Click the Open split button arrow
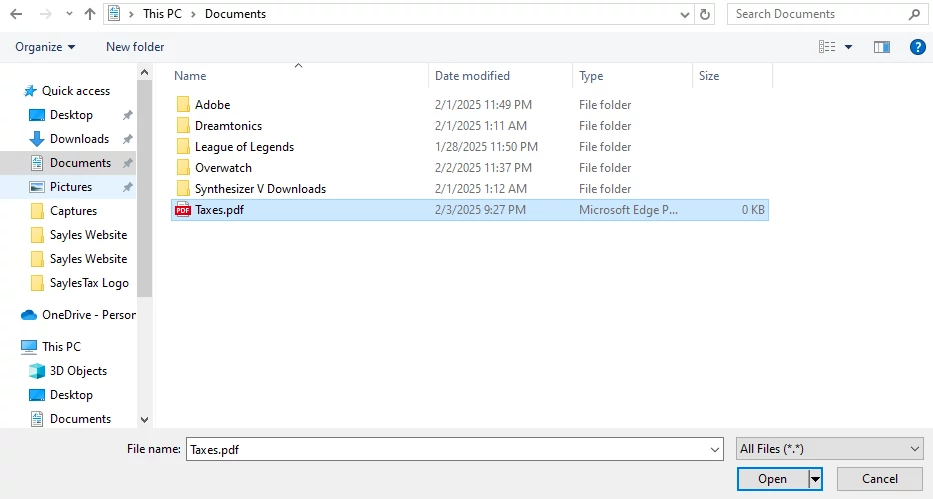933x499 pixels. pyautogui.click(x=815, y=479)
